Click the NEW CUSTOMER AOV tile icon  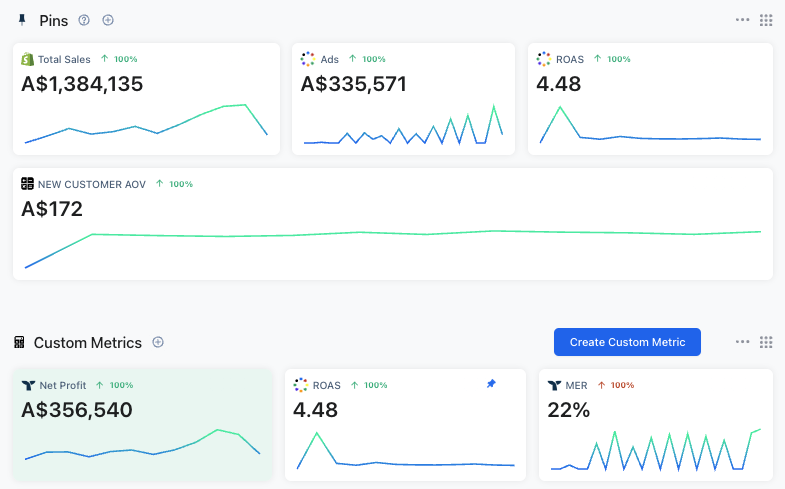[28, 184]
